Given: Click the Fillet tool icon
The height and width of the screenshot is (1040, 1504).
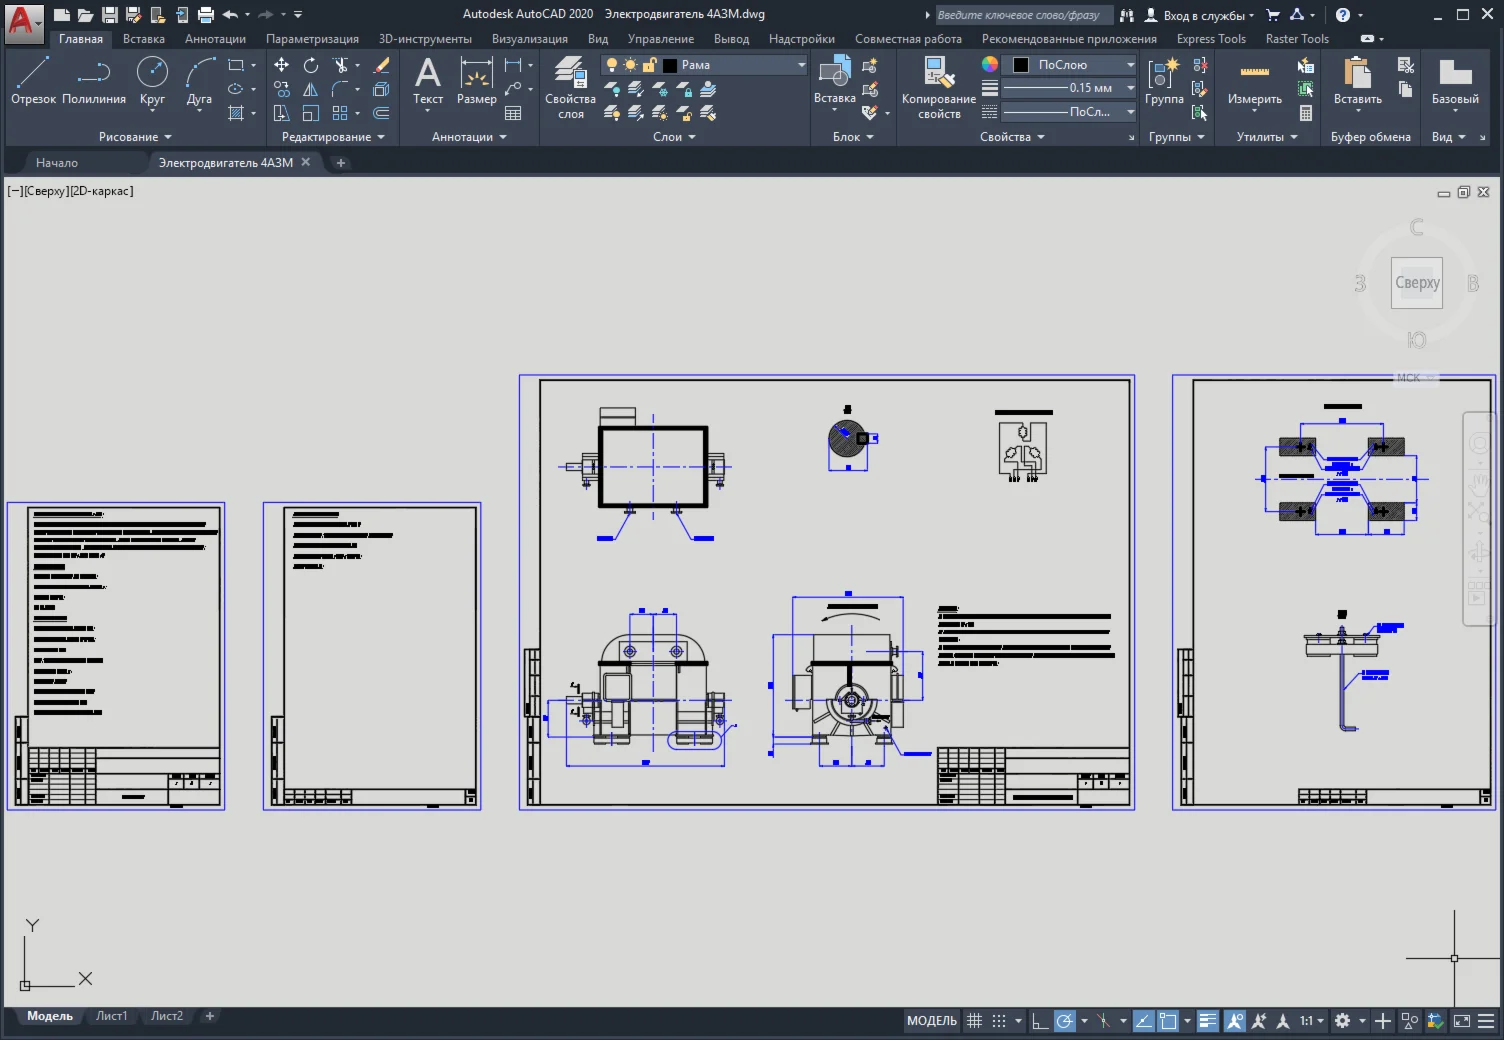Looking at the screenshot, I should [x=341, y=89].
